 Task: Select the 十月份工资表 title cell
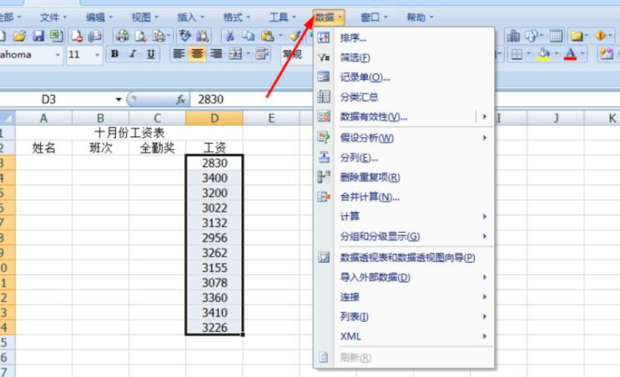pyautogui.click(x=129, y=133)
